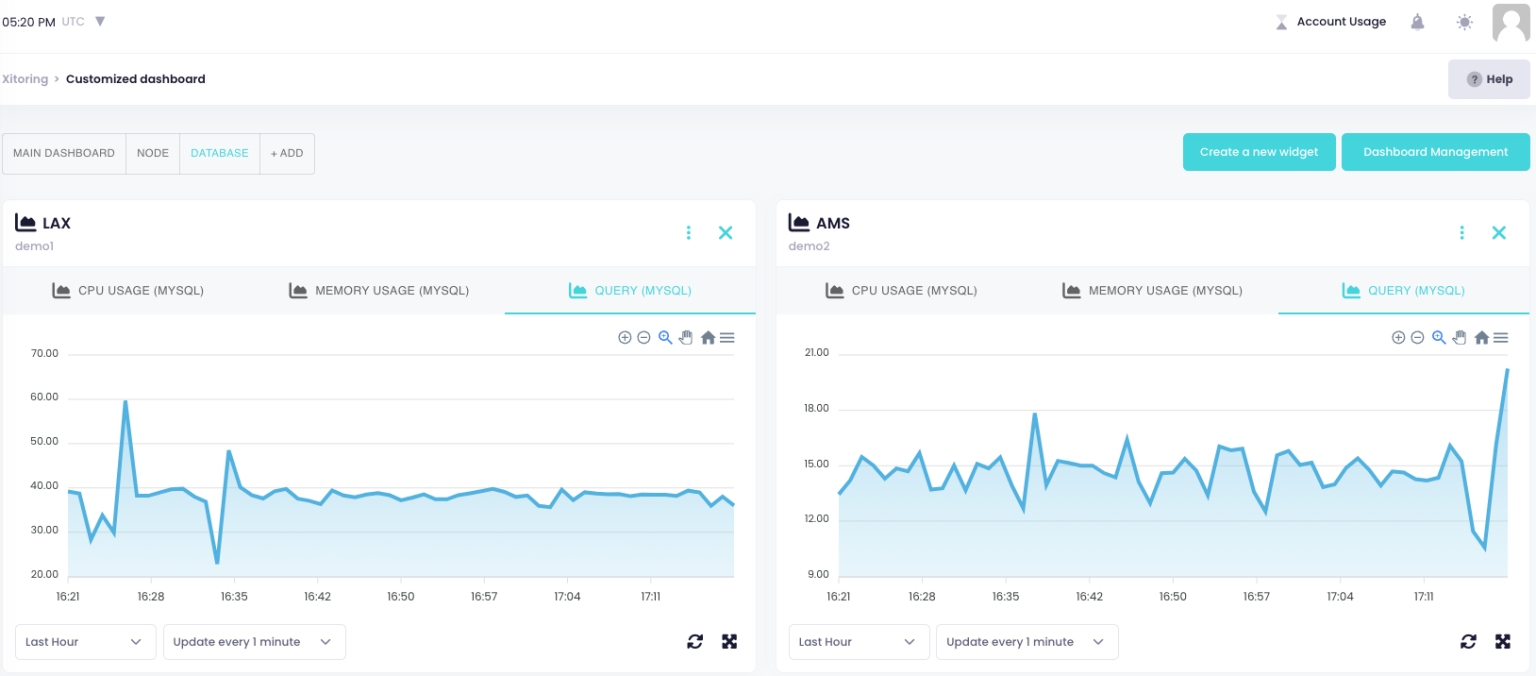Screen dimensions: 1536x676
Task: Expand the AMS widget to fullscreen
Action: pos(1503,641)
